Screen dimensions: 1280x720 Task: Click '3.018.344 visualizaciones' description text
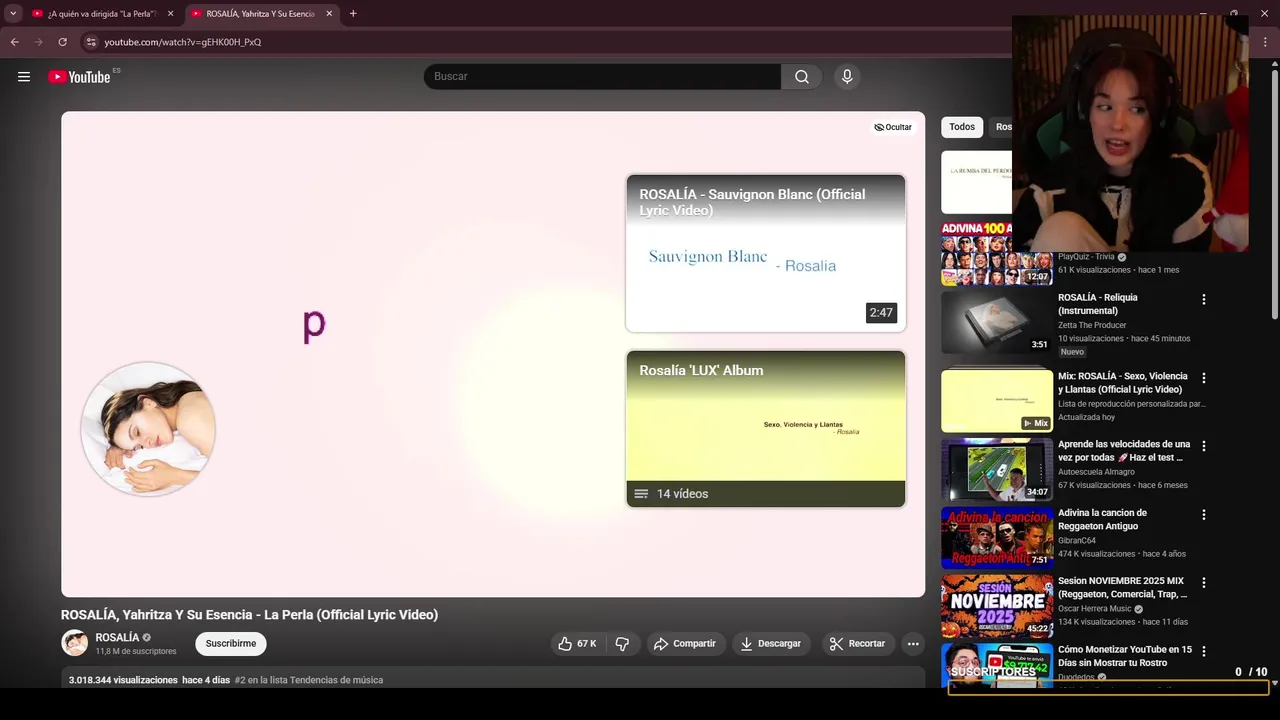click(123, 680)
